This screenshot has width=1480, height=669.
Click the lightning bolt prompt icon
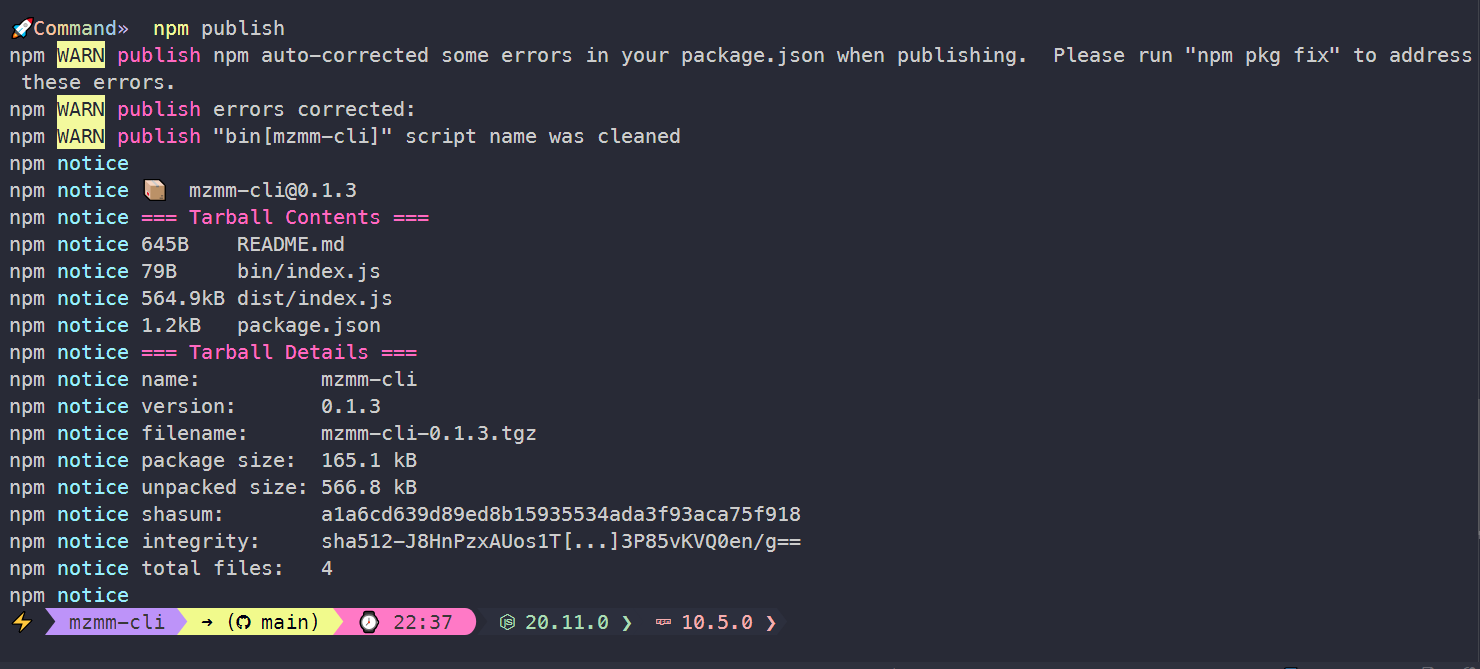tap(22, 622)
